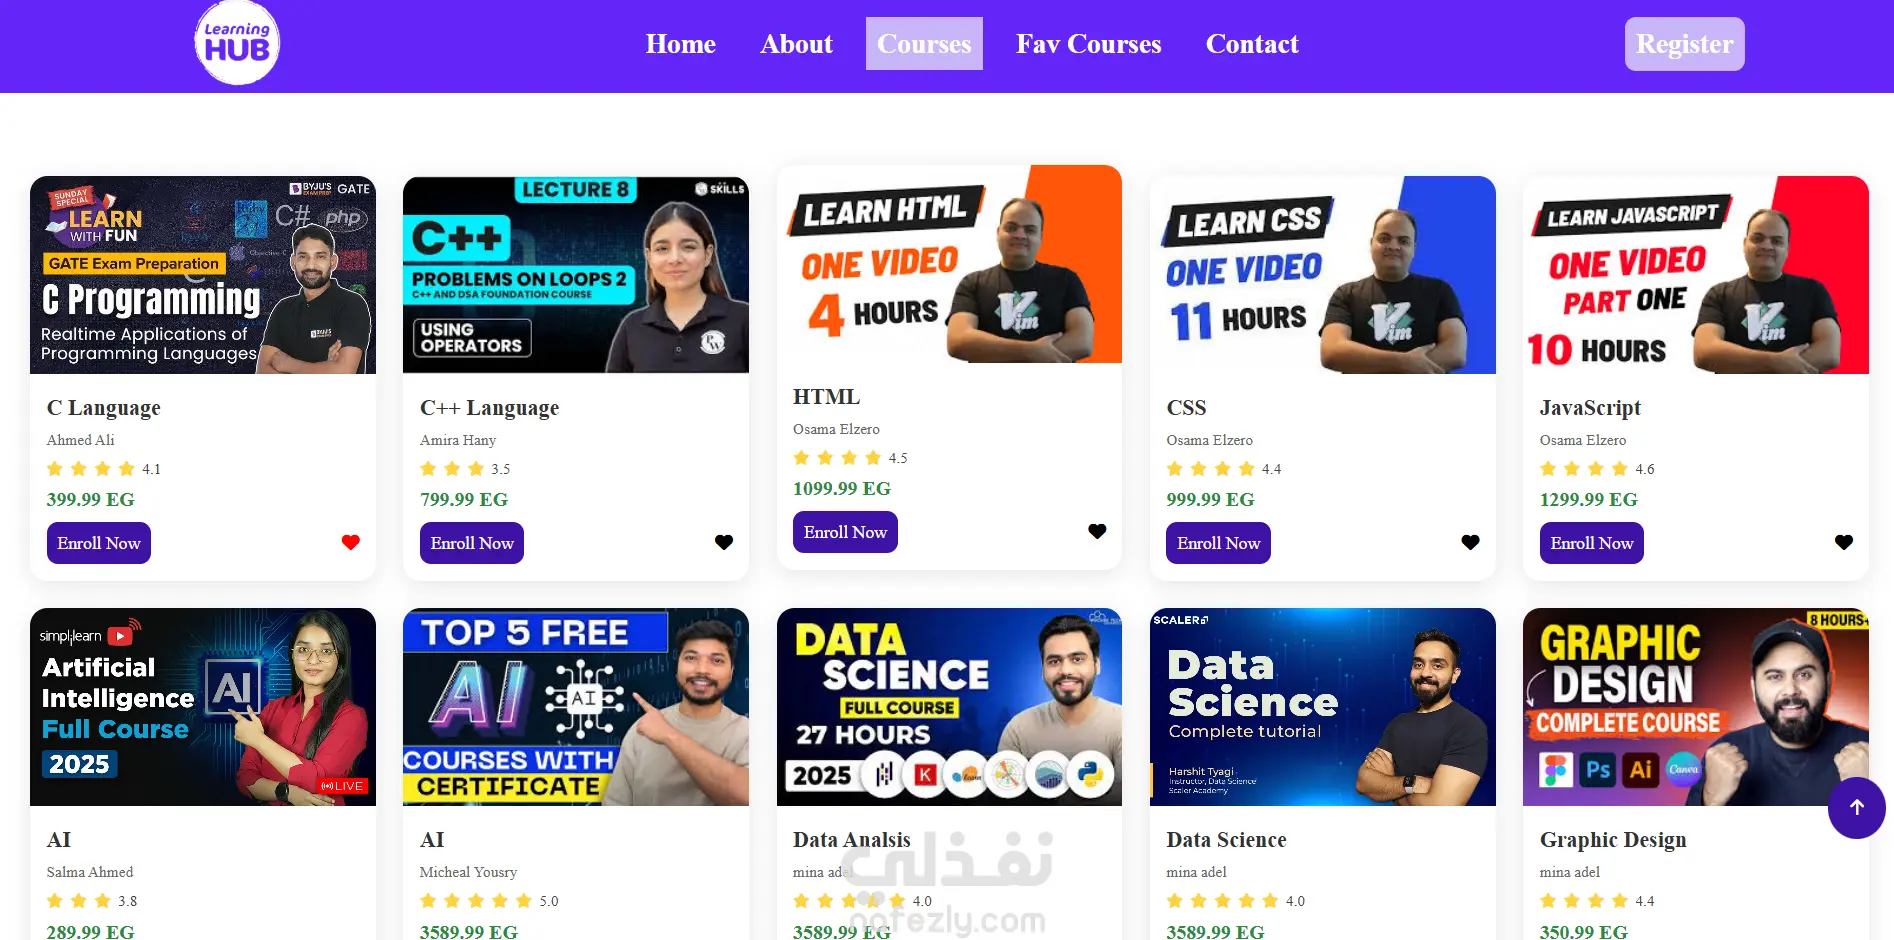Click the Register button
This screenshot has width=1894, height=940.
1684,44
